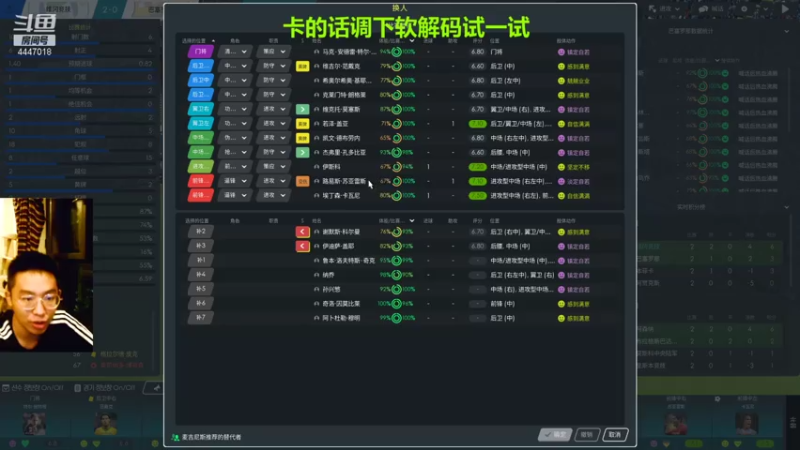Sort substitutes table by 位置 header
This screenshot has height=450, width=800.
[x=495, y=221]
